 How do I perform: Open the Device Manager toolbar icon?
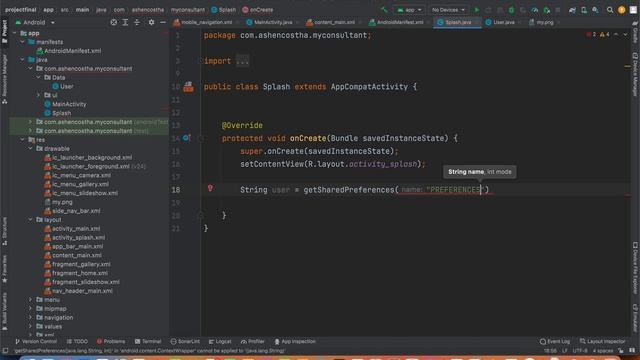[x=584, y=10]
